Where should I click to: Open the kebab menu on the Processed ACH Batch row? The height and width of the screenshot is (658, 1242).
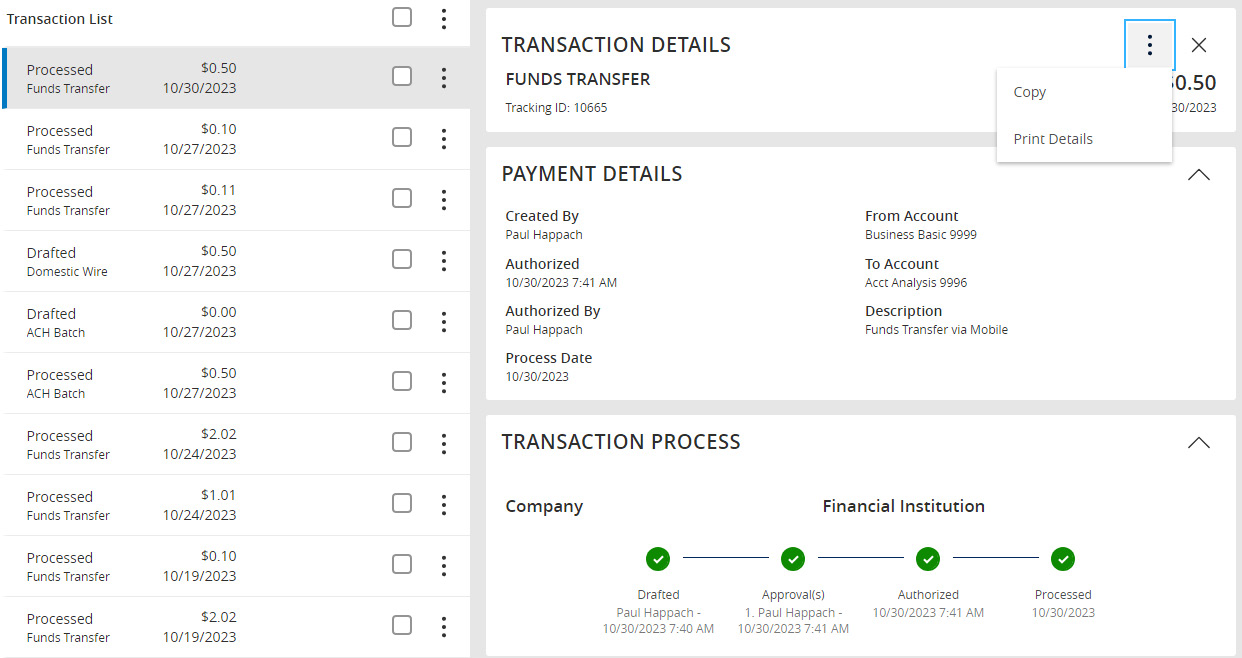[x=443, y=382]
